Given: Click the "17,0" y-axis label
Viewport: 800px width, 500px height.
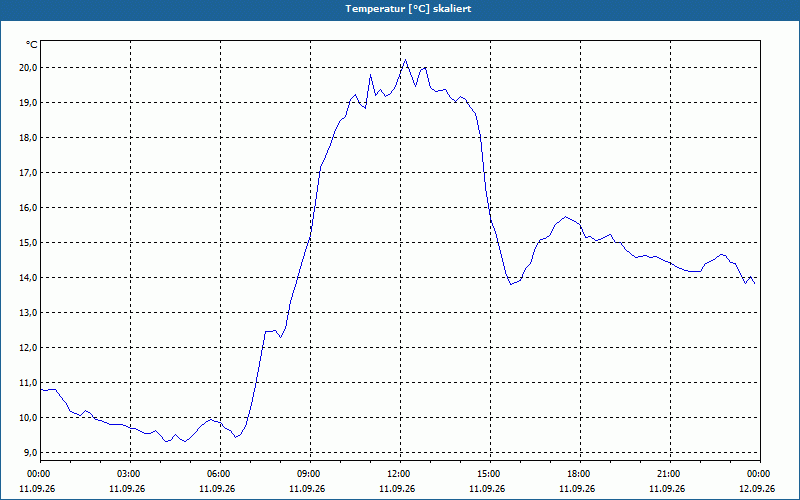Looking at the screenshot, I should [x=28, y=172].
